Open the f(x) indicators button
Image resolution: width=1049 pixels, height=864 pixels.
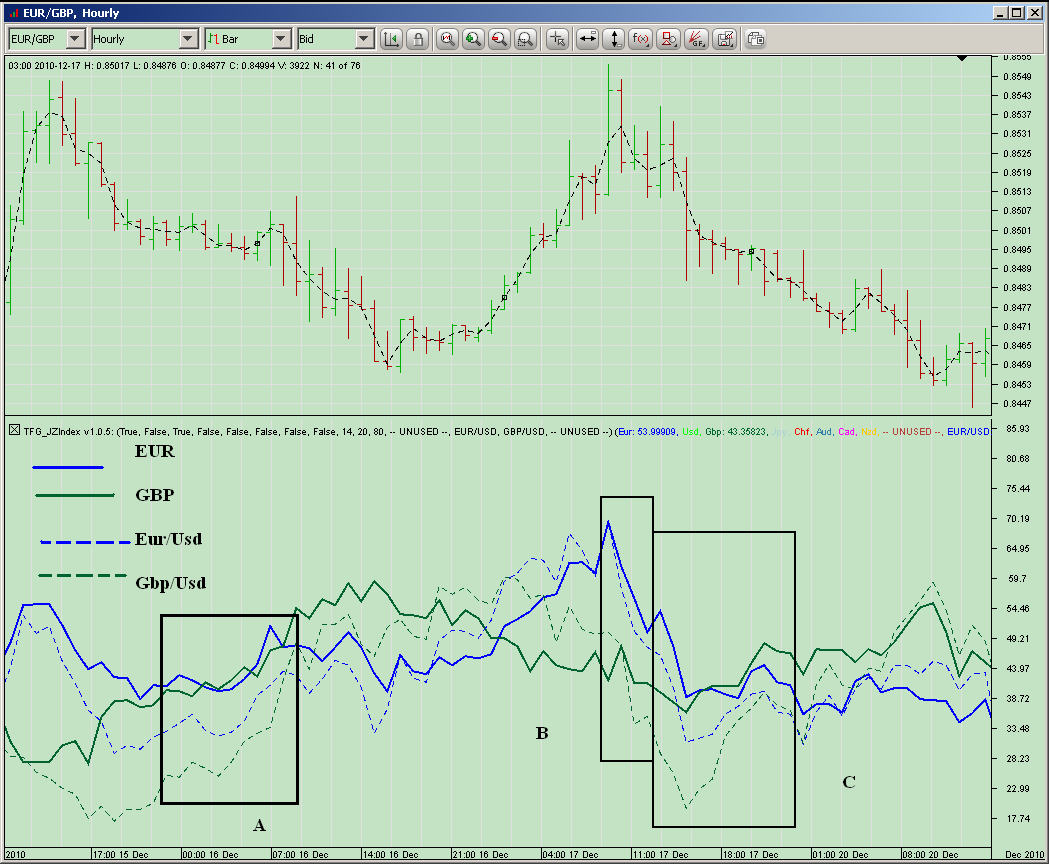point(642,39)
